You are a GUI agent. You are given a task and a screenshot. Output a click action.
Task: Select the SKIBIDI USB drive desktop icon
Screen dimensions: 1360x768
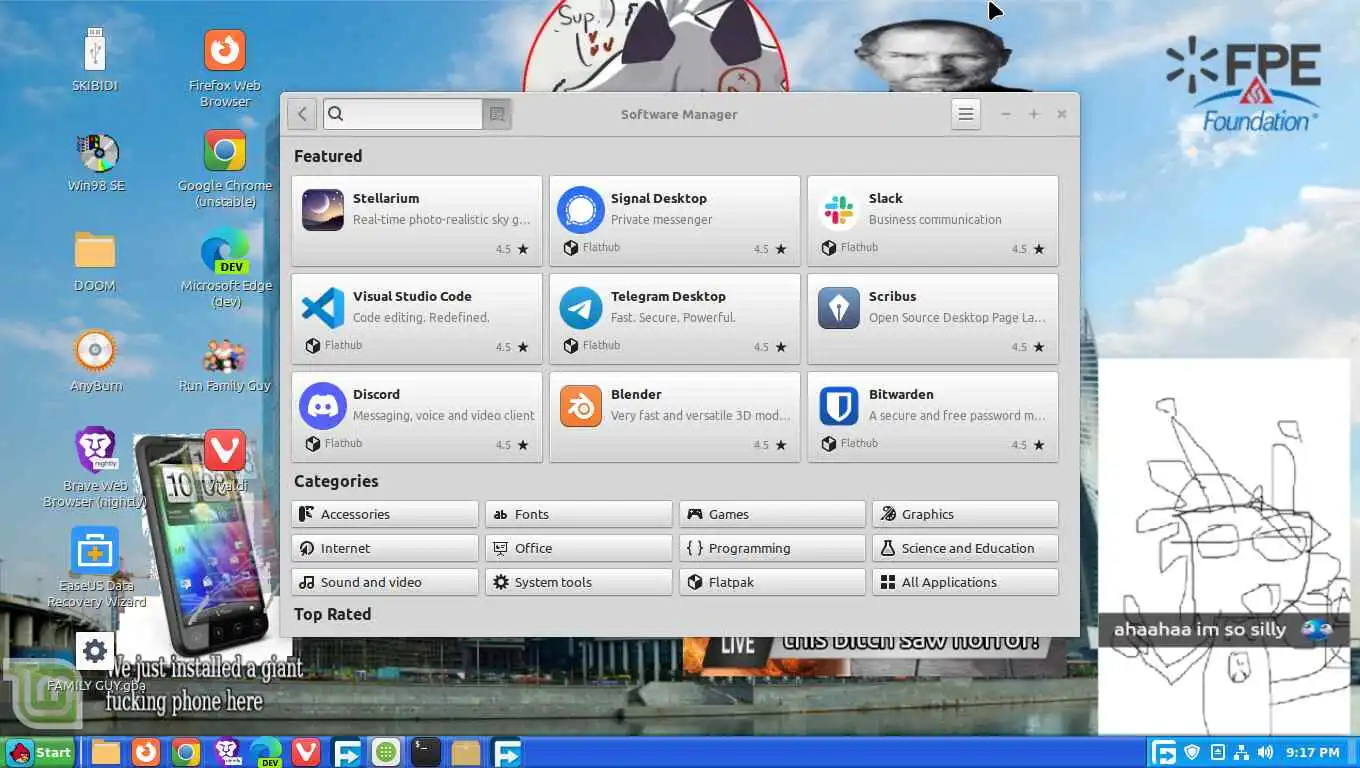coord(95,60)
